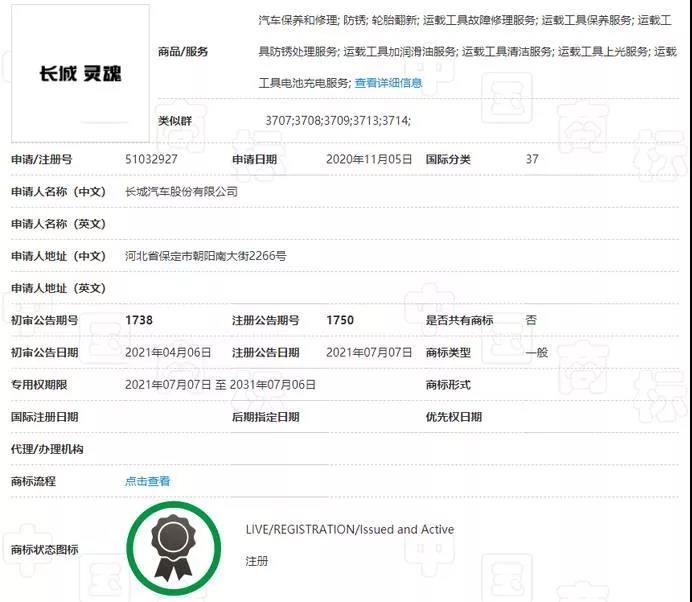Select goods text line starting 具防锈处理服务

[x=467, y=52]
